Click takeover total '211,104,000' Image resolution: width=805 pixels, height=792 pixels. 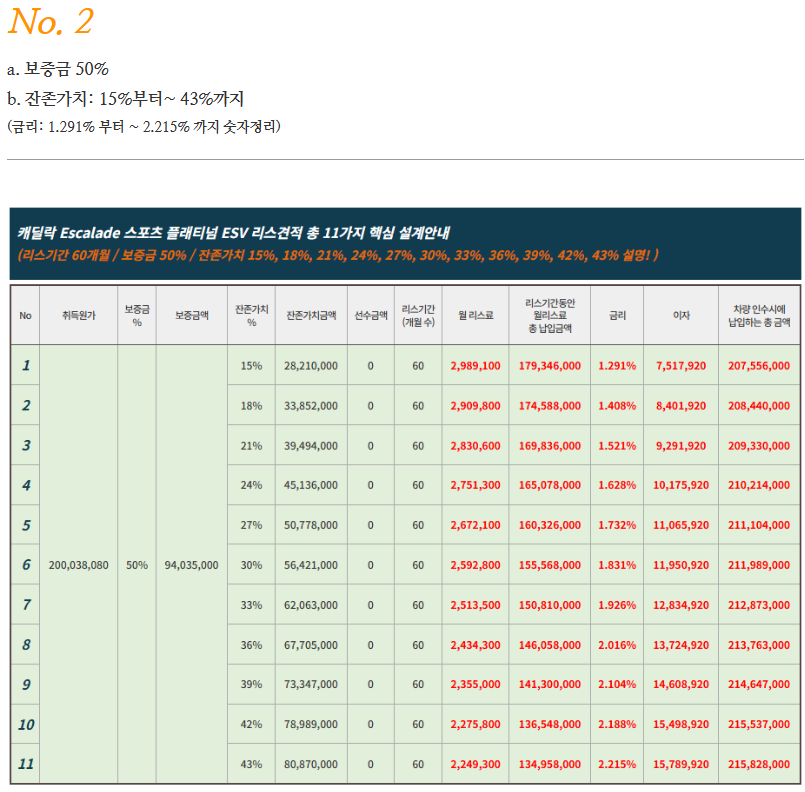759,525
